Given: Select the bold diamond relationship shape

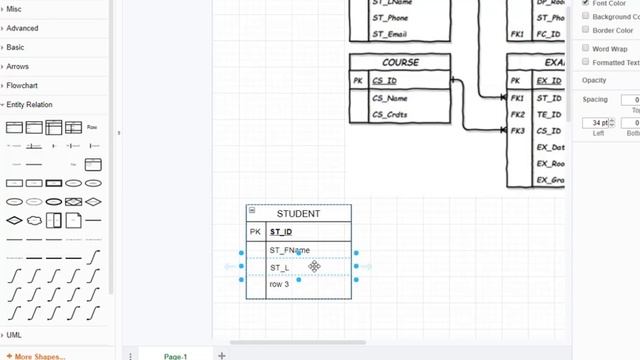Looking at the screenshot, I should tap(14, 220).
